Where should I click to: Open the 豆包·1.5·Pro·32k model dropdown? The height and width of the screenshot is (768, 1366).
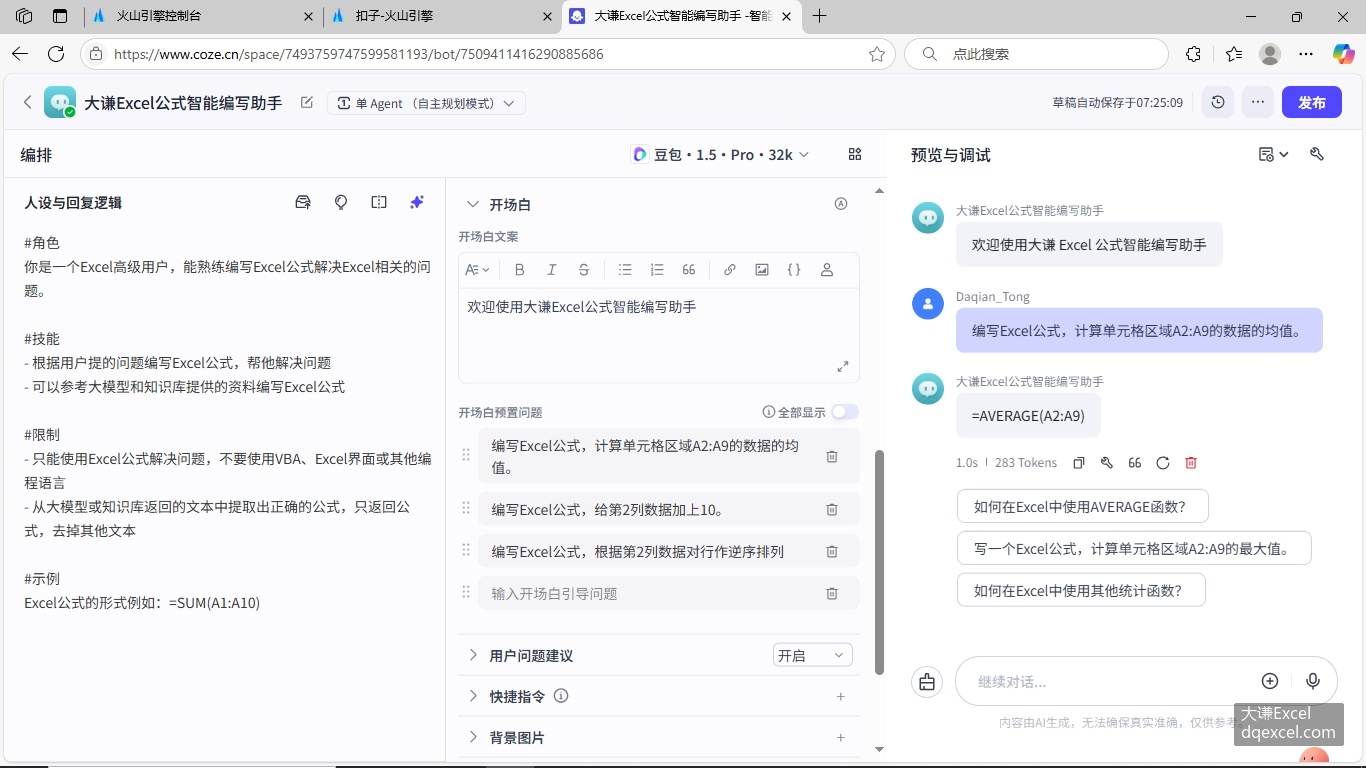tap(721, 154)
